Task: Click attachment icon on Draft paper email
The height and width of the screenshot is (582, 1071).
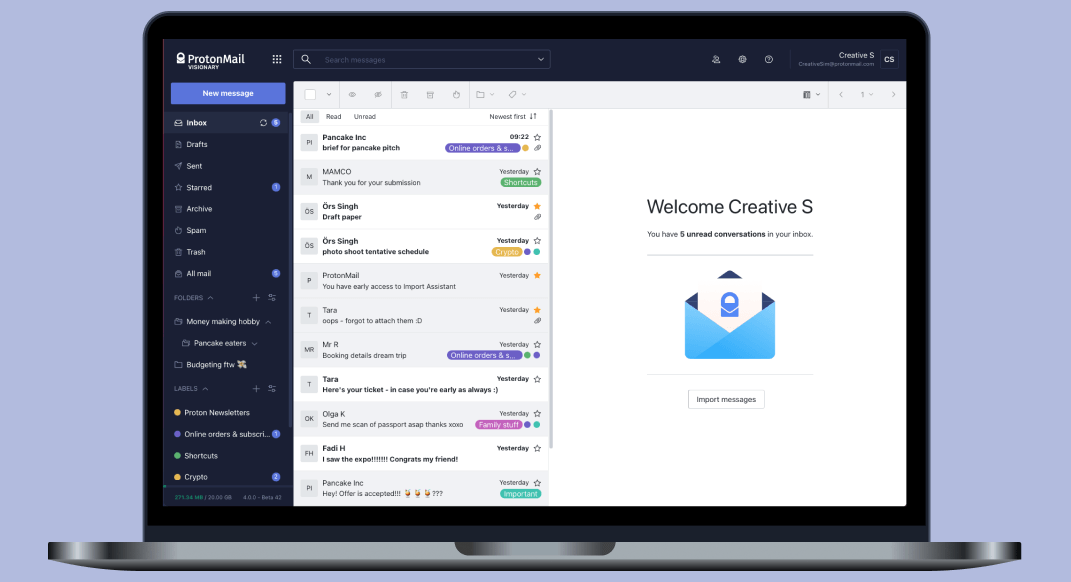Action: [538, 217]
